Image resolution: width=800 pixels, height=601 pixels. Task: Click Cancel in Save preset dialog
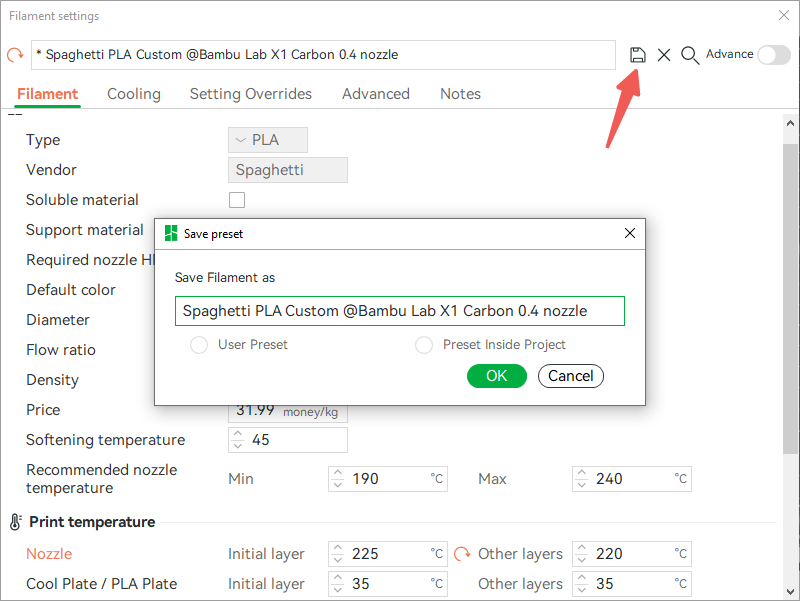click(x=570, y=376)
